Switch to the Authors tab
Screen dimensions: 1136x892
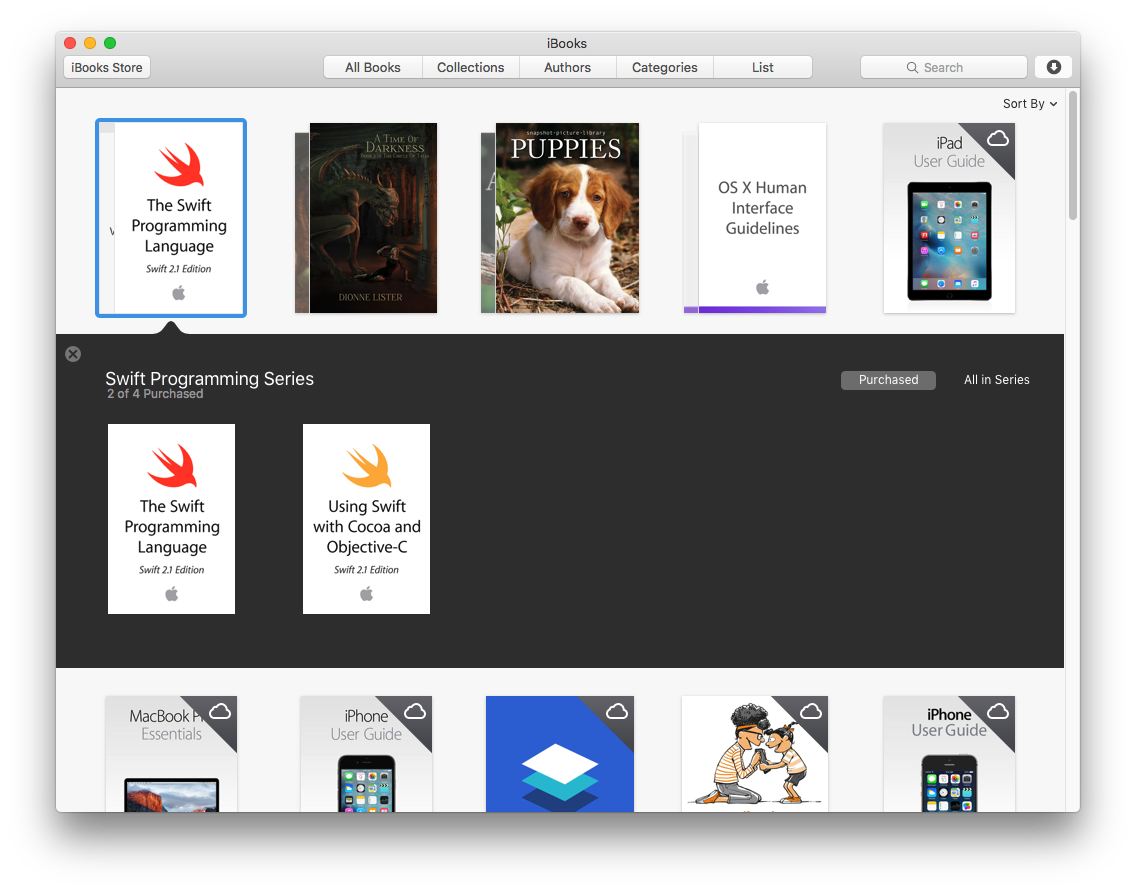coord(567,67)
